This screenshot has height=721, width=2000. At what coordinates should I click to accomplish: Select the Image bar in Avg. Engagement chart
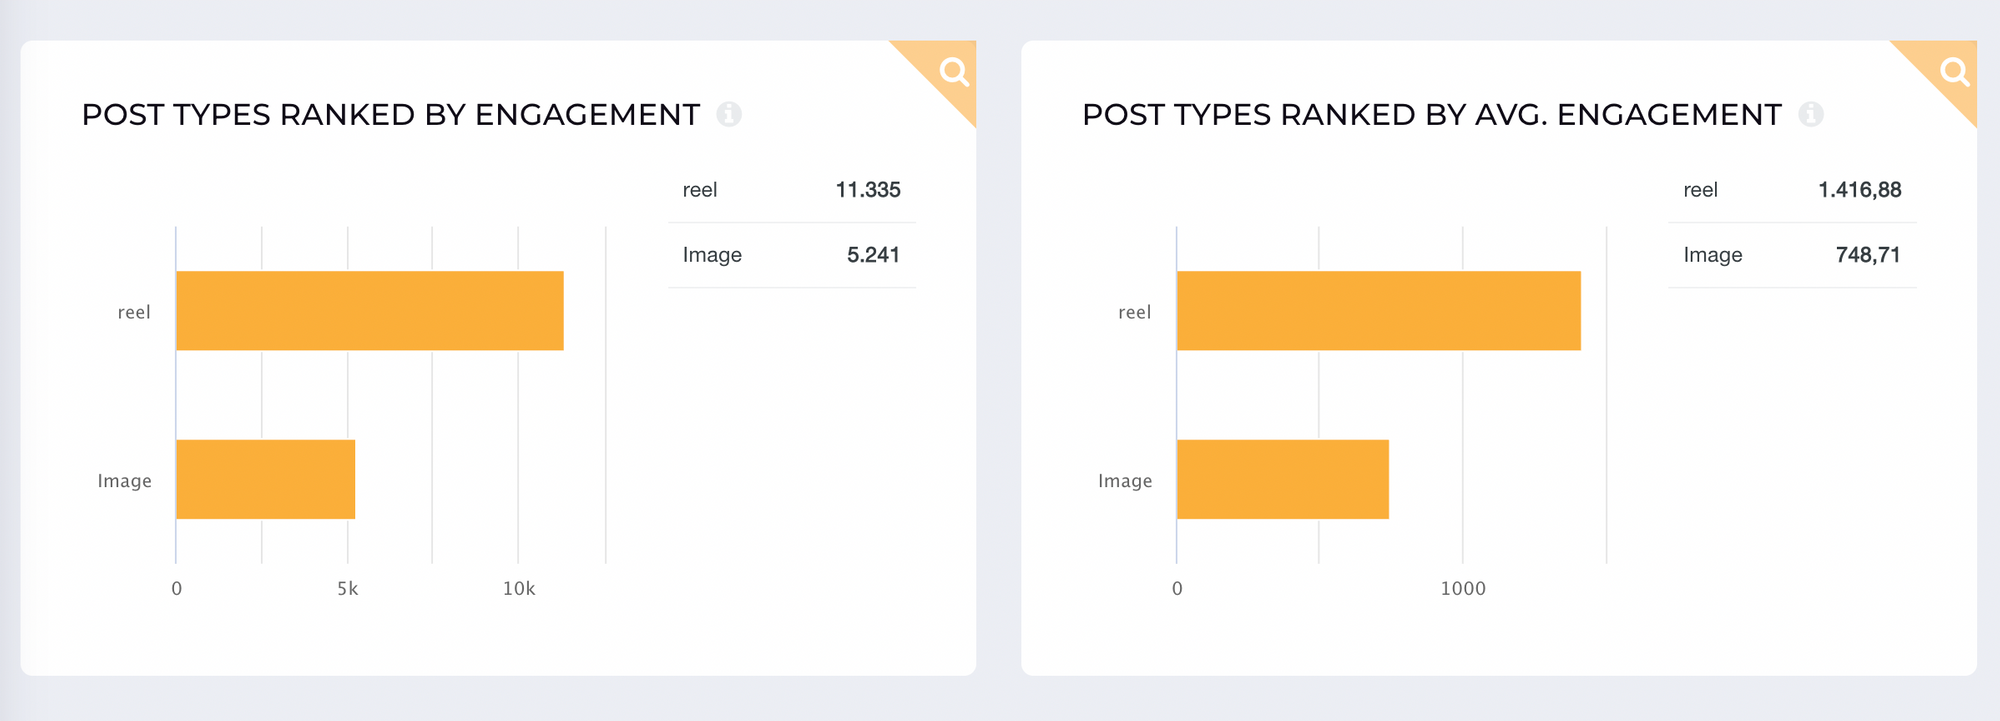(x=1283, y=479)
